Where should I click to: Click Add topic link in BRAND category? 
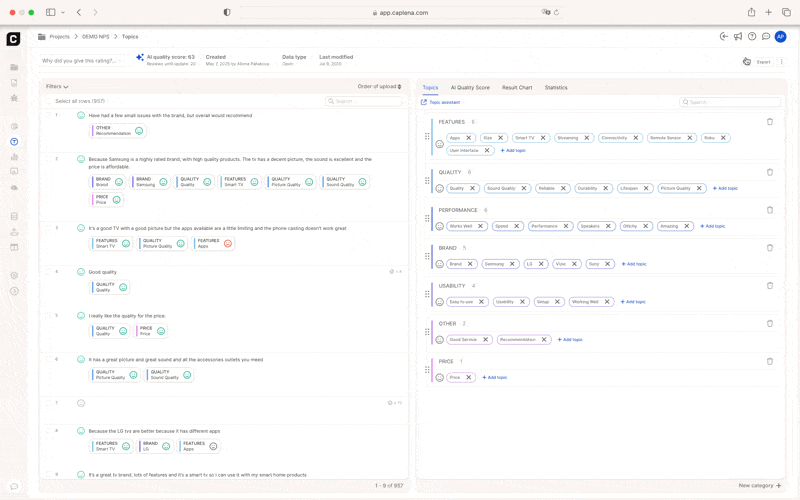tap(634, 264)
